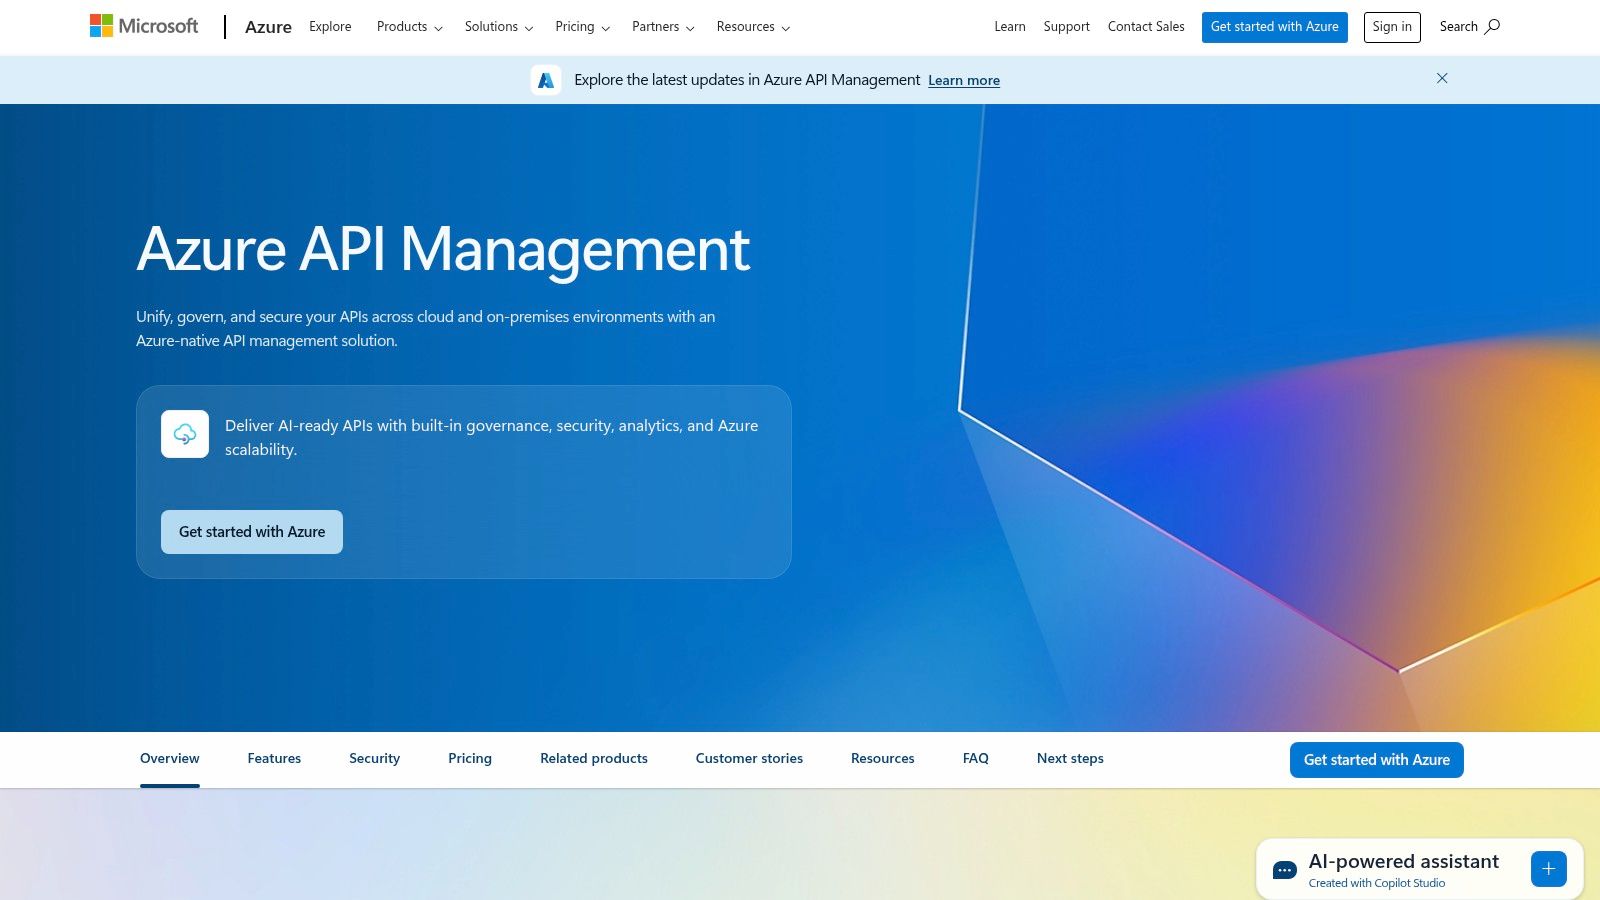Click Get started with Azure in the sticky bar
This screenshot has width=1600, height=900.
[1377, 760]
